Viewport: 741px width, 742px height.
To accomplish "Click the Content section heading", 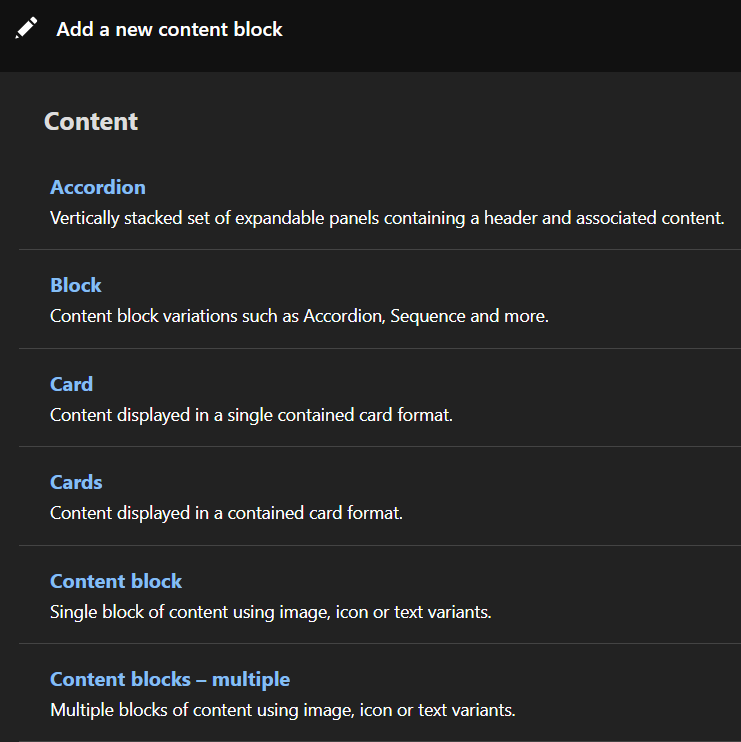I will [x=91, y=121].
